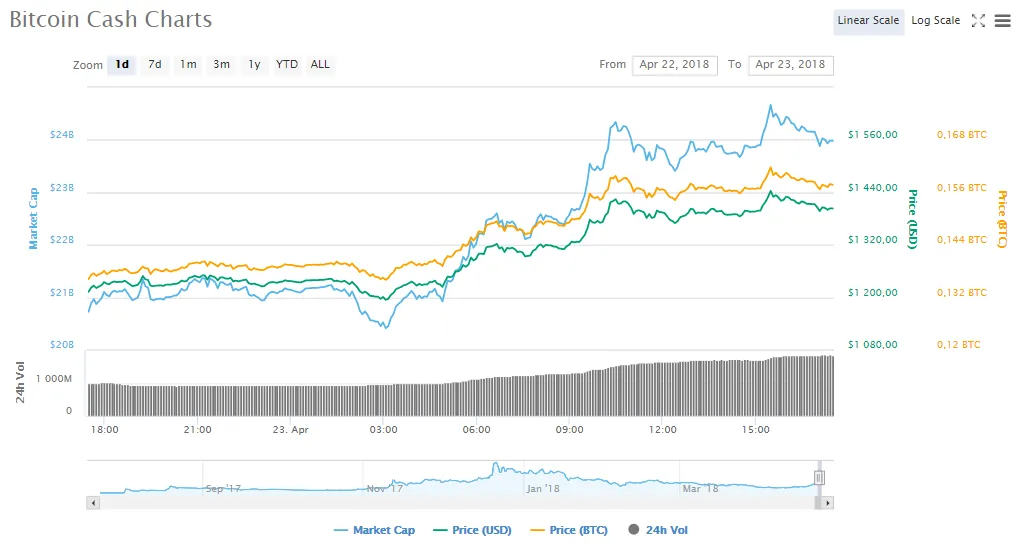Image resolution: width=1022 pixels, height=544 pixels.
Task: Click the 0,168 BTC axis label
Action: coord(962,135)
